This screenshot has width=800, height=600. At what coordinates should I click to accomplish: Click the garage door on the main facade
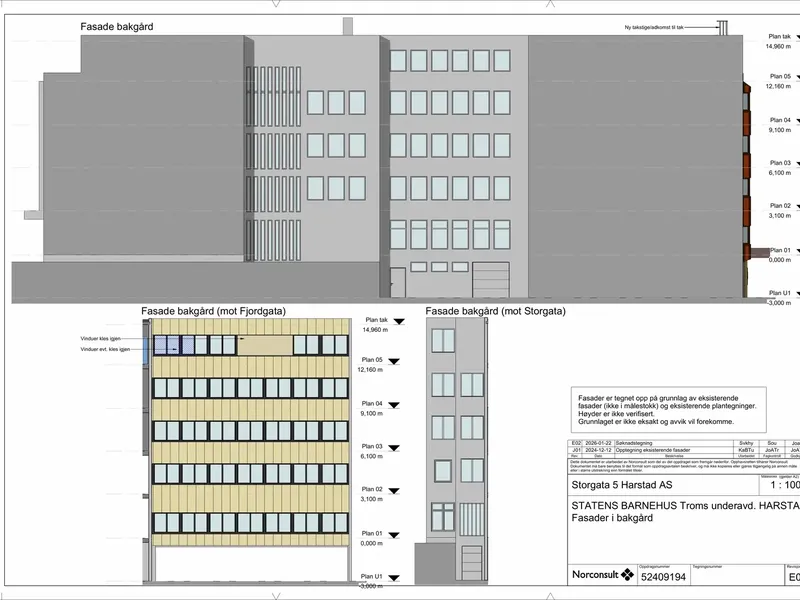click(x=490, y=280)
